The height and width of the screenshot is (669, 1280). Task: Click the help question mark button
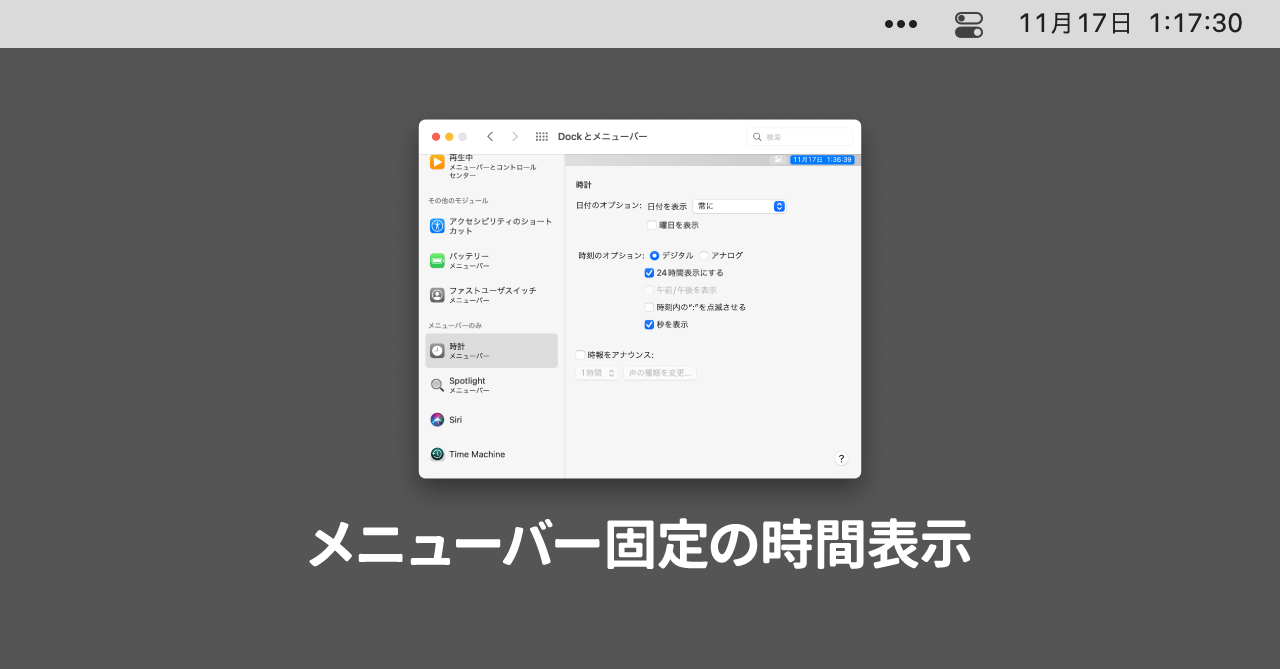[841, 459]
